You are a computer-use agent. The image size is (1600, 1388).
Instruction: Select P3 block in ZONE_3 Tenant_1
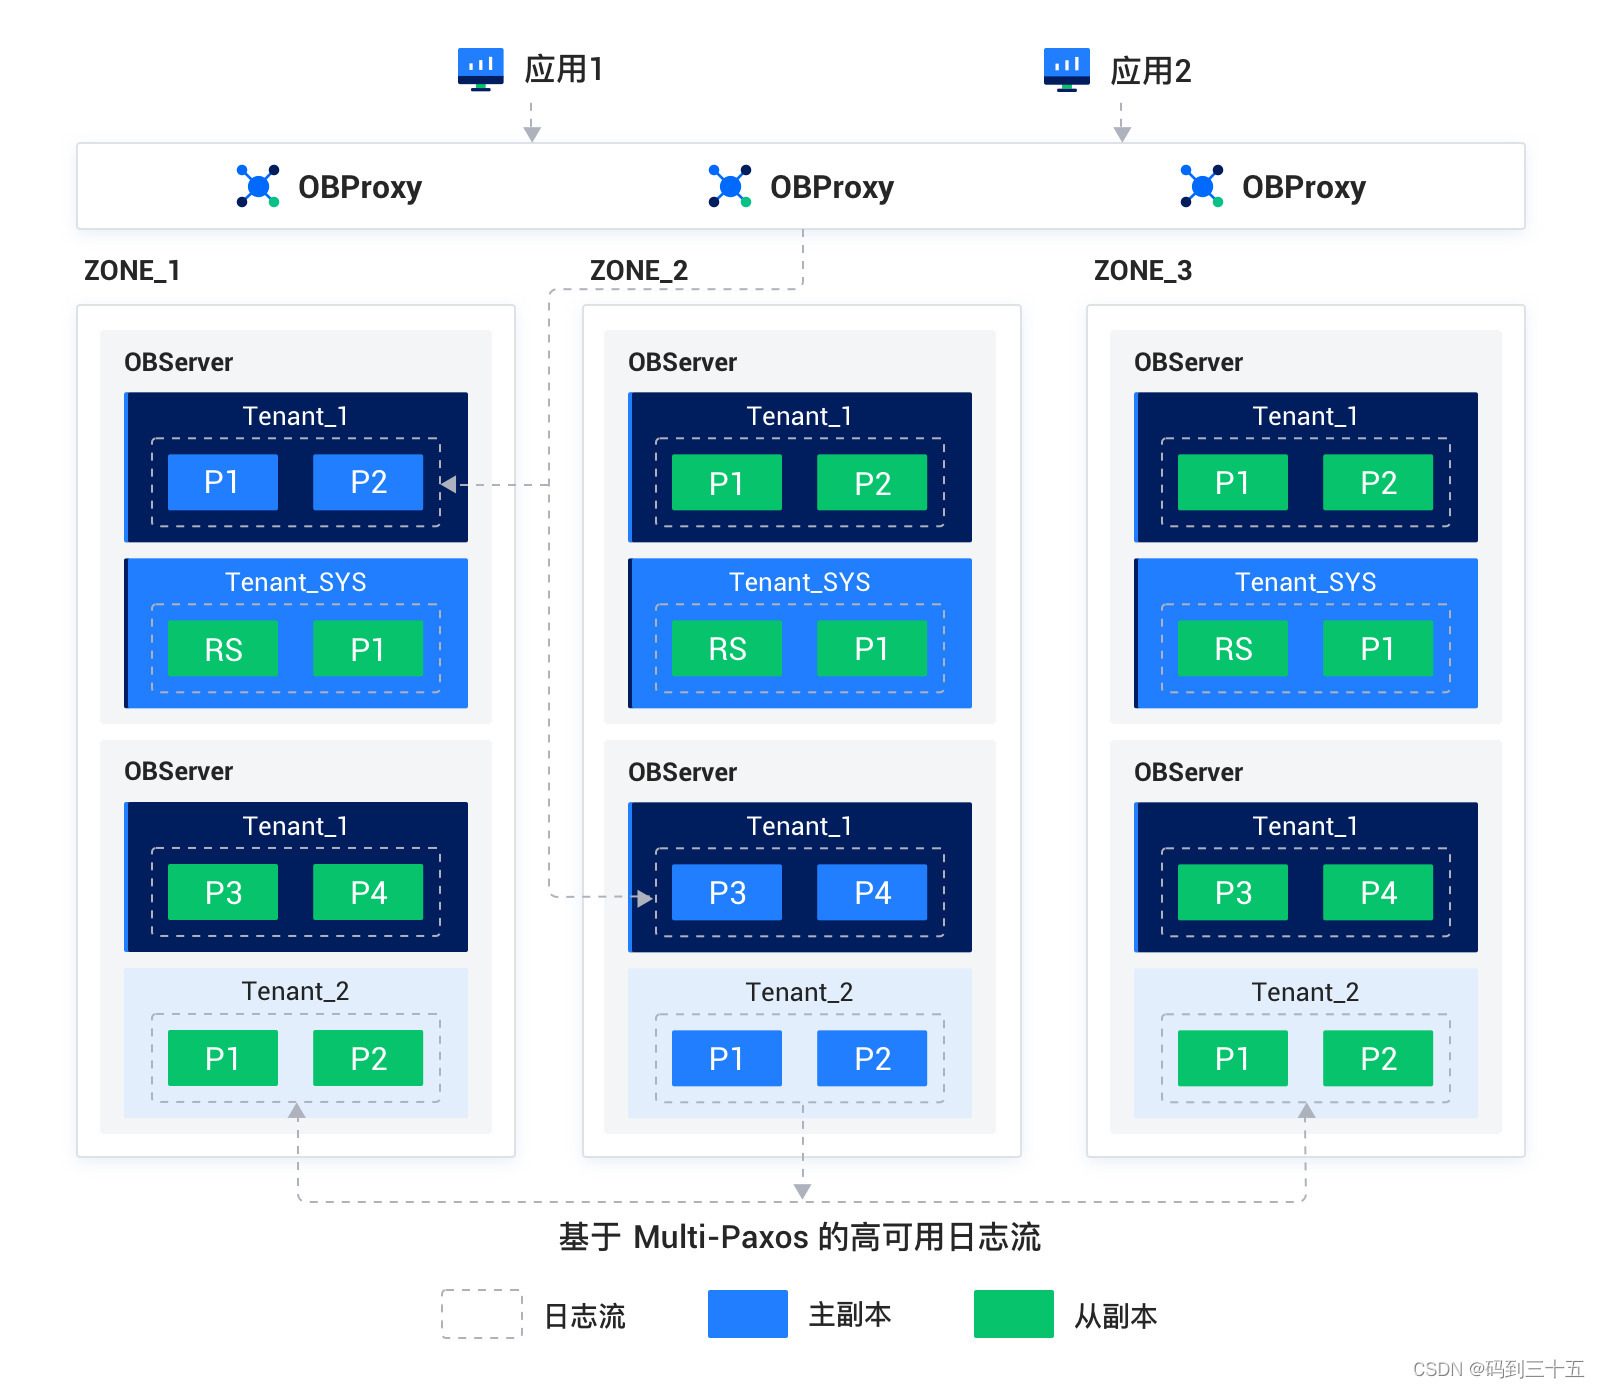pos(1233,892)
